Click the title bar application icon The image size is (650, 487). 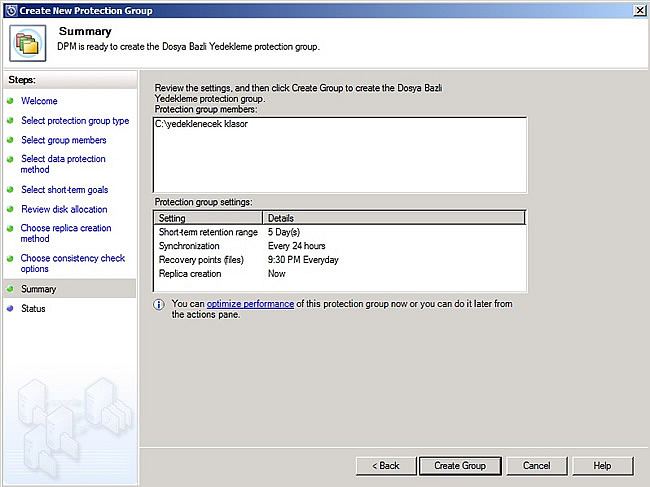(x=10, y=9)
